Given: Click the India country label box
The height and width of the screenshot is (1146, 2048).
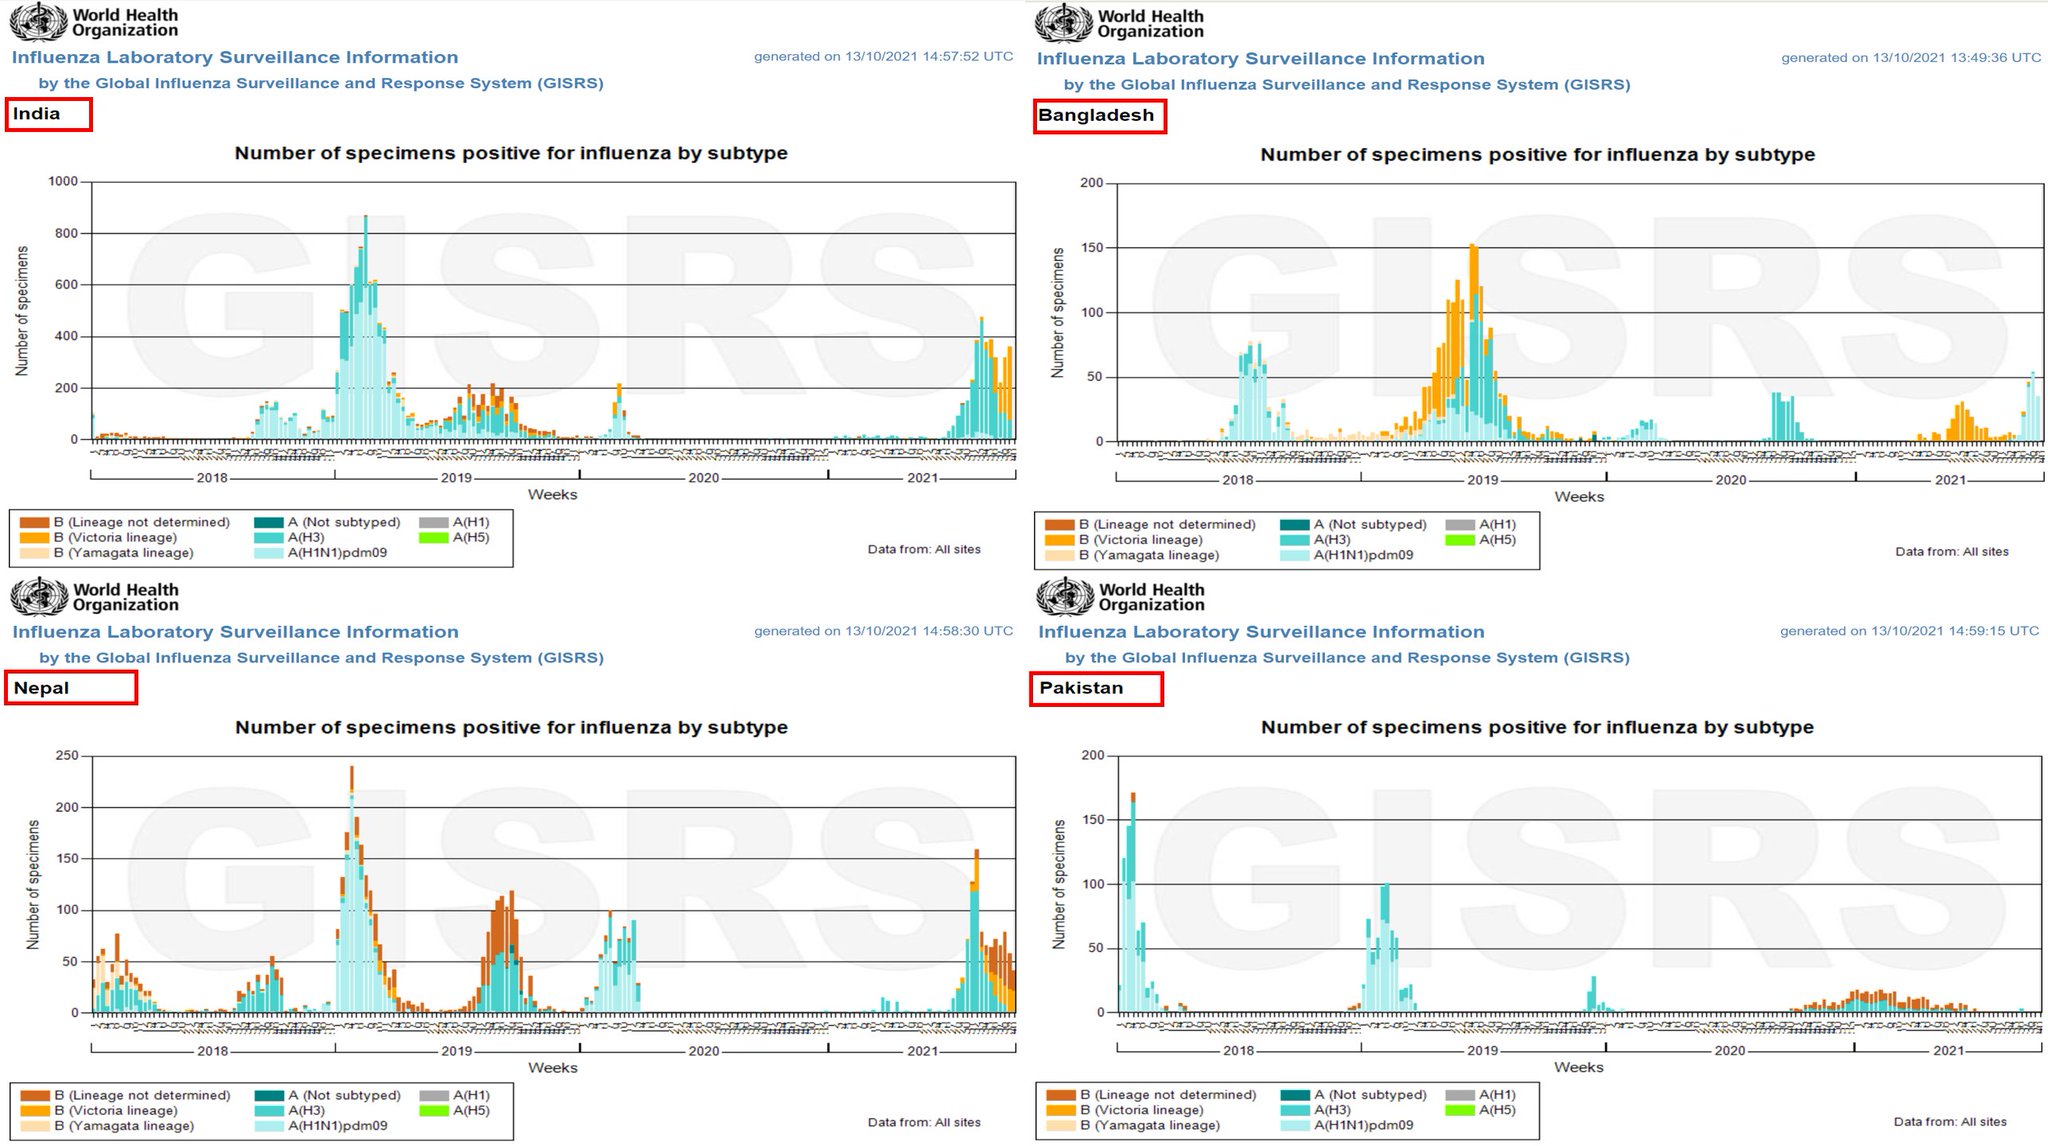Looking at the screenshot, I should click(49, 114).
